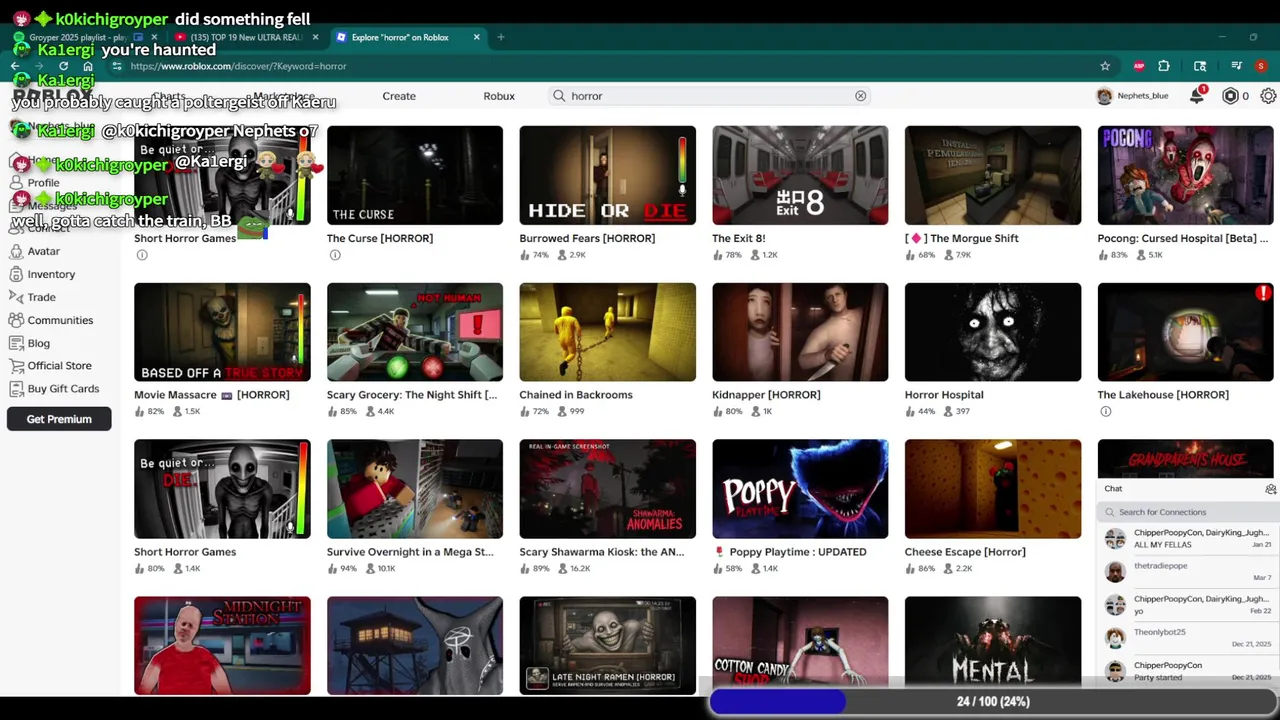Open the browser extensions puzzle icon
This screenshot has width=1280, height=720.
coord(1164,66)
